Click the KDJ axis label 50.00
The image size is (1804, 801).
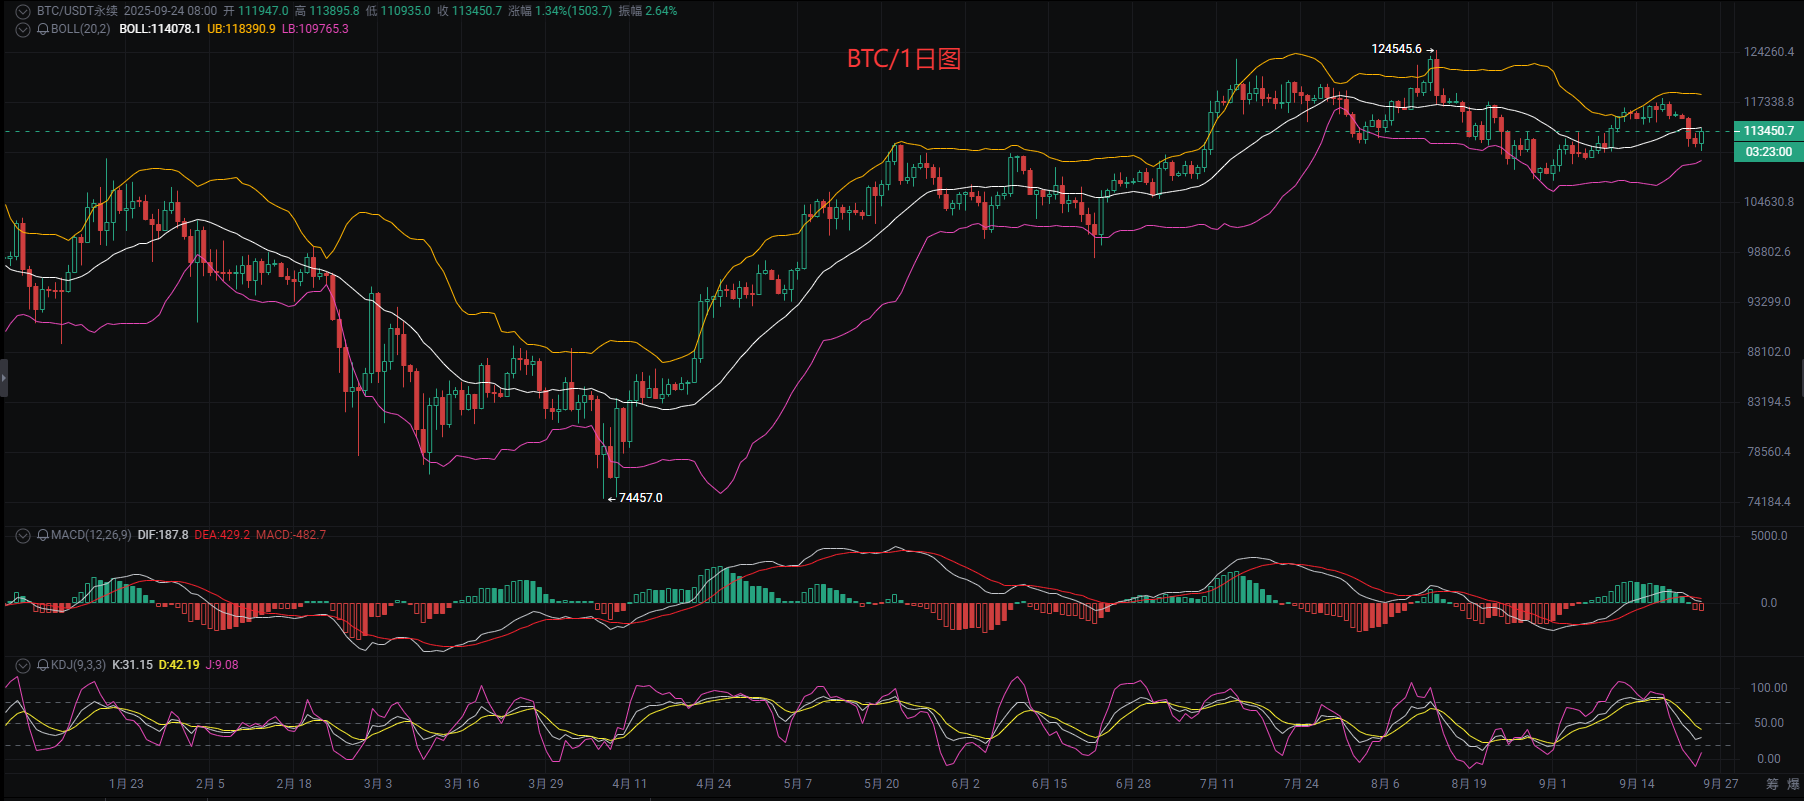click(x=1769, y=723)
